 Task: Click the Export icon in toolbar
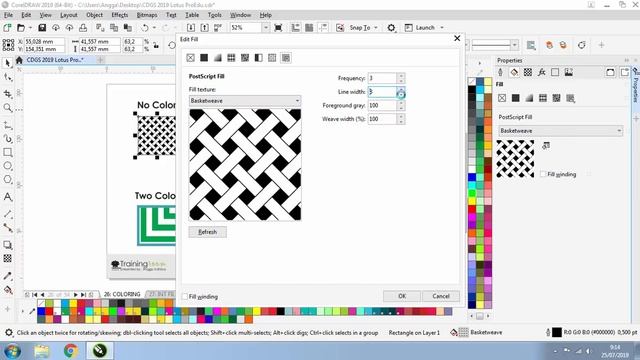tap(204, 28)
